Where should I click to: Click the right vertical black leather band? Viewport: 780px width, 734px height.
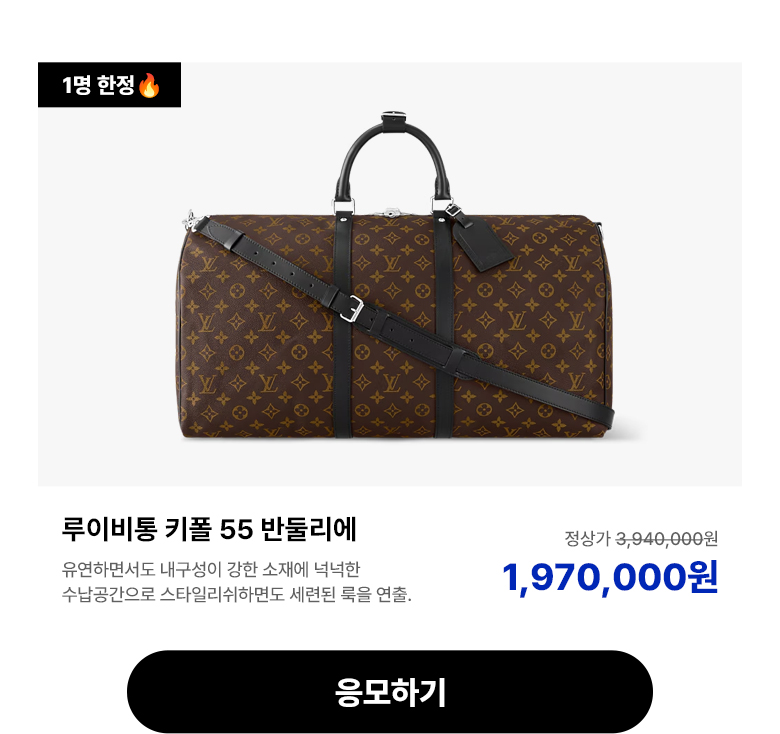(x=443, y=326)
